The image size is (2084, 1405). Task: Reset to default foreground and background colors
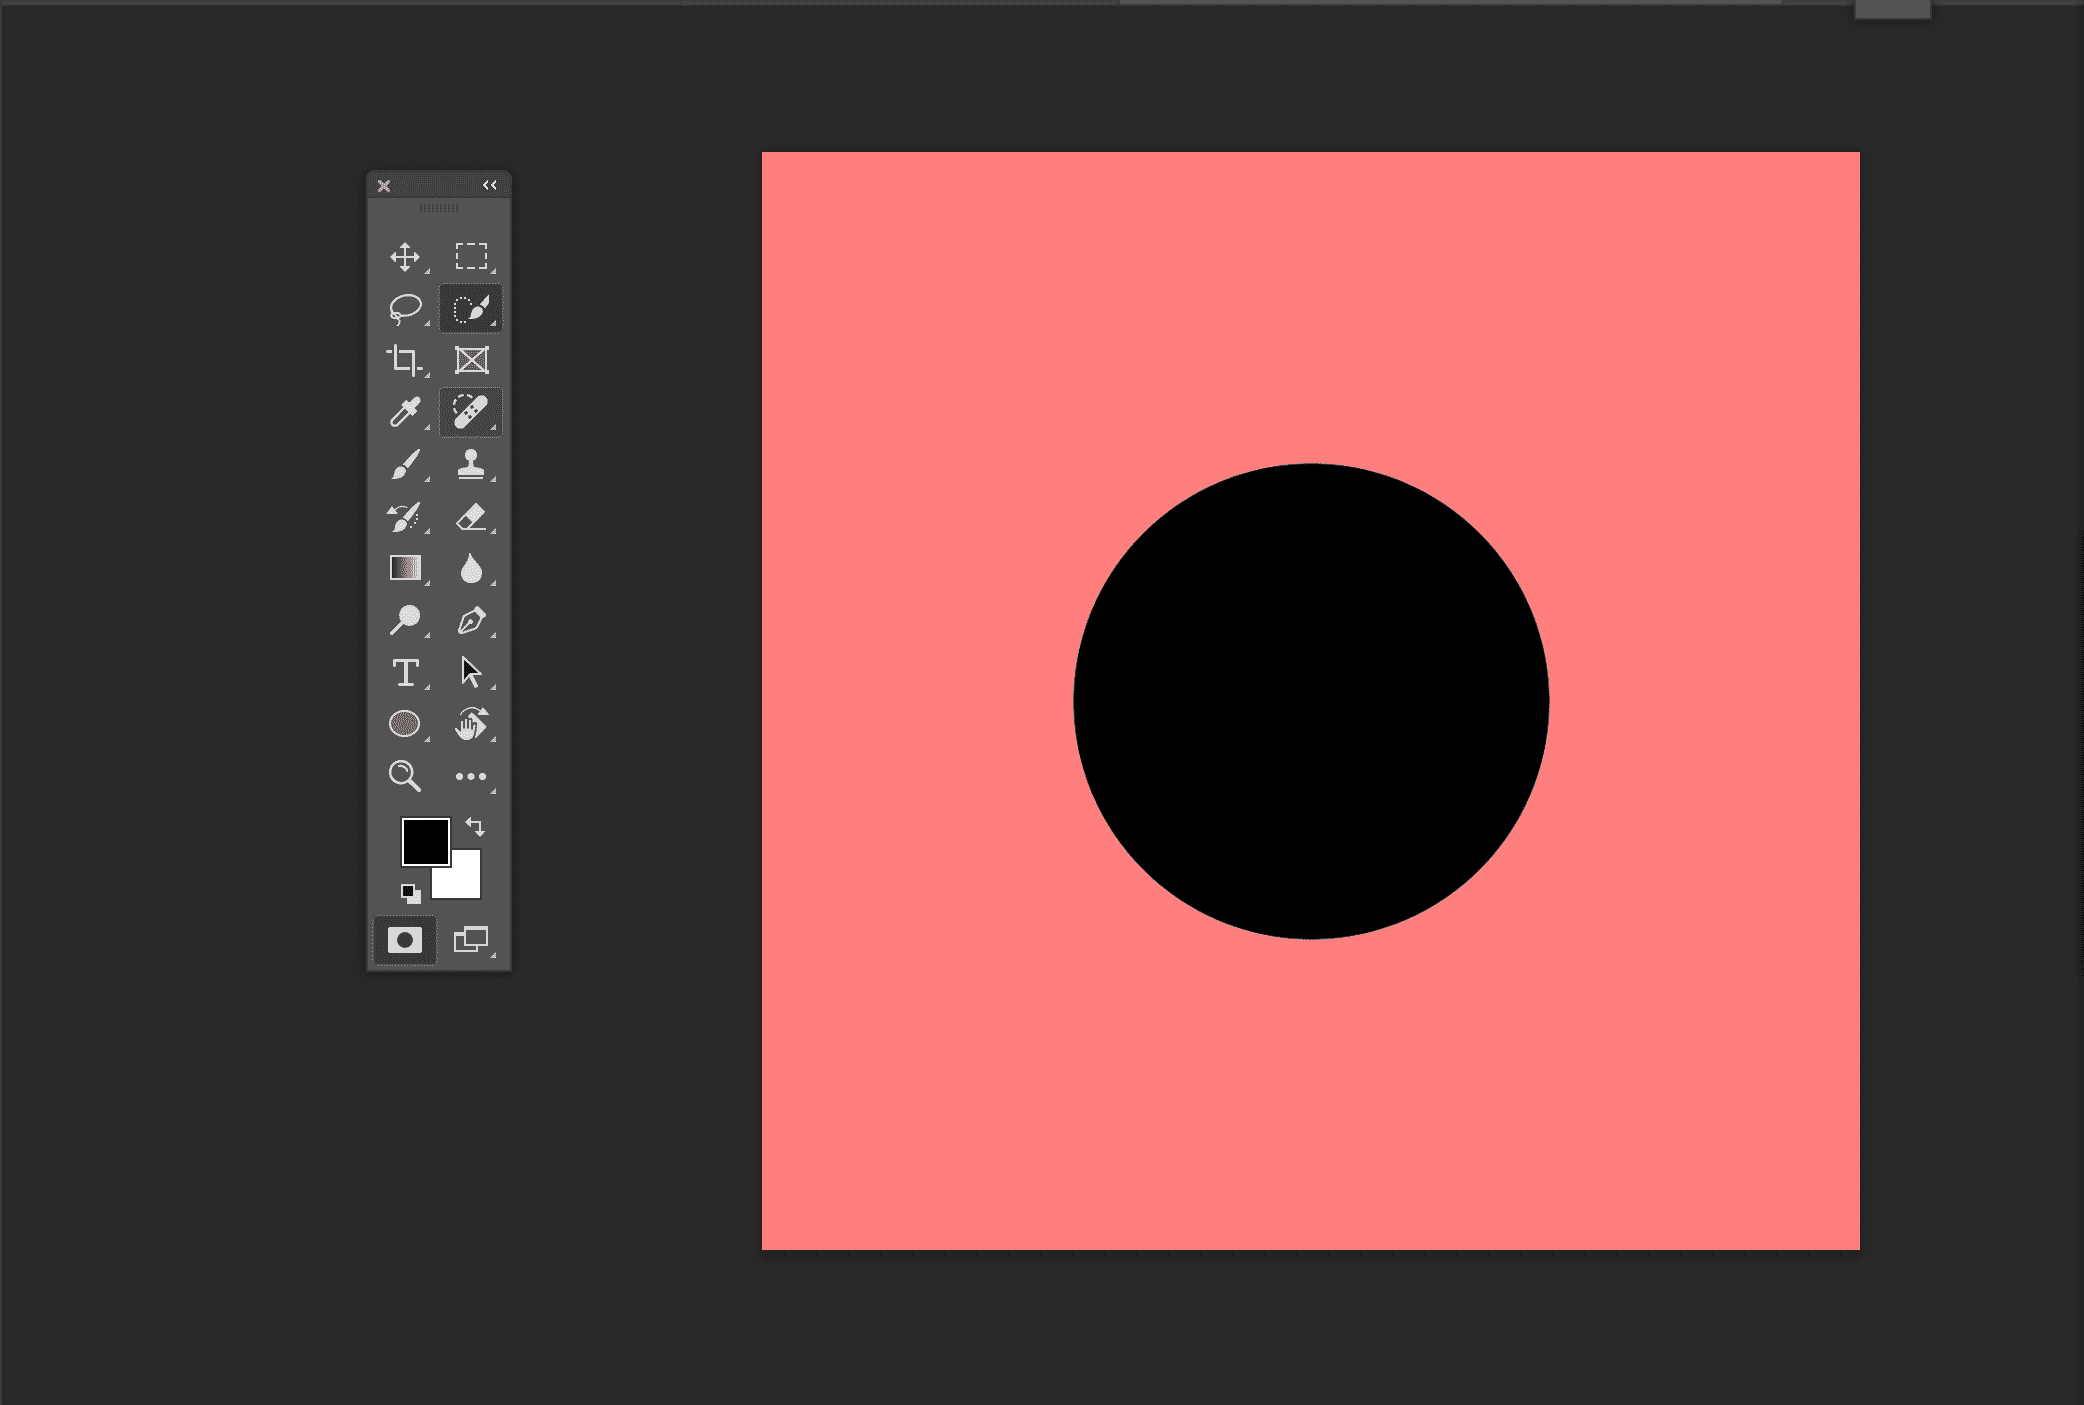(x=410, y=893)
